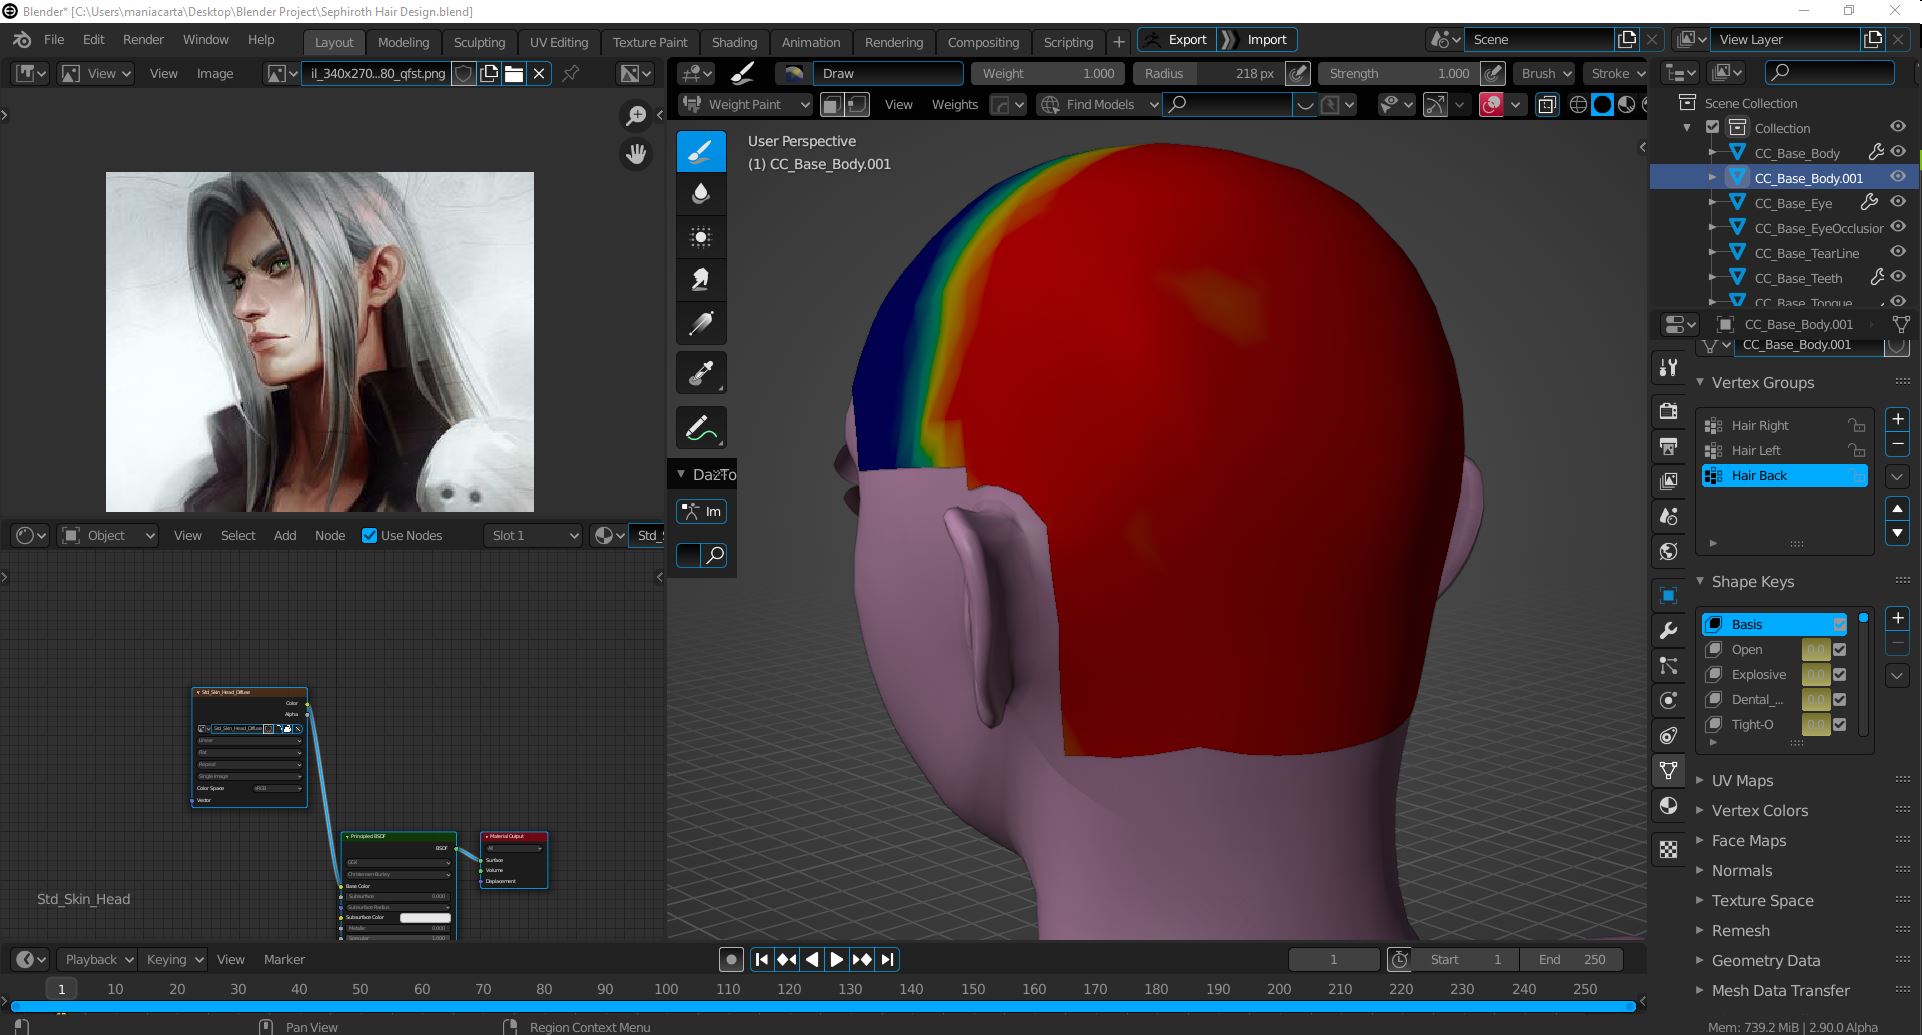Image resolution: width=1922 pixels, height=1035 pixels.
Task: Switch to Shading workspace tab
Action: 734,42
